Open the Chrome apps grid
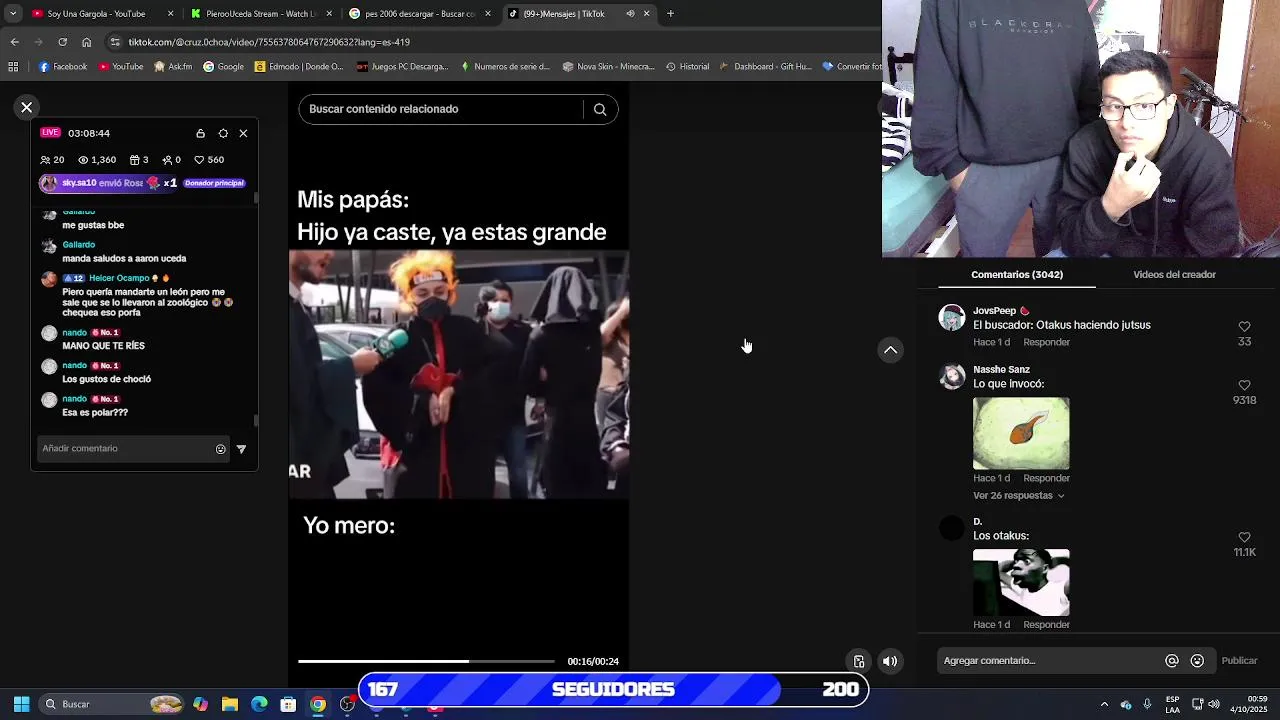Image resolution: width=1280 pixels, height=720 pixels. (x=13, y=67)
